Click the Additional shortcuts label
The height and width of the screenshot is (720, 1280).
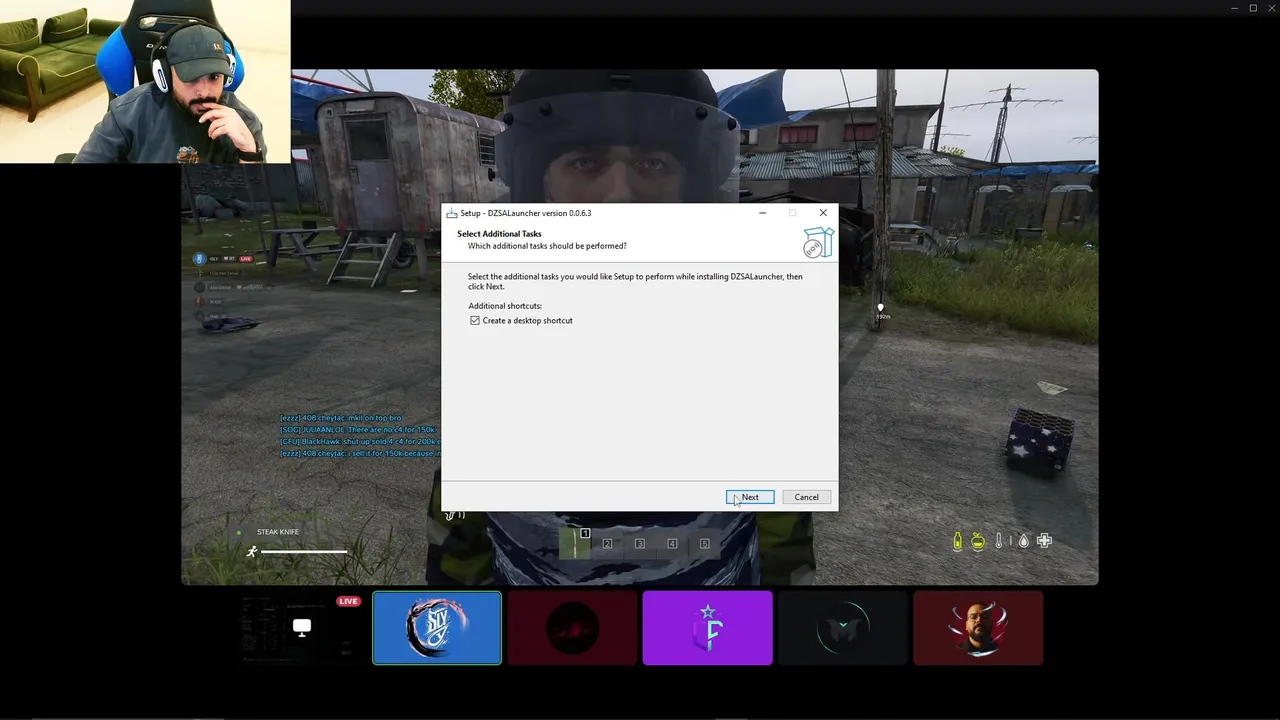click(x=505, y=306)
